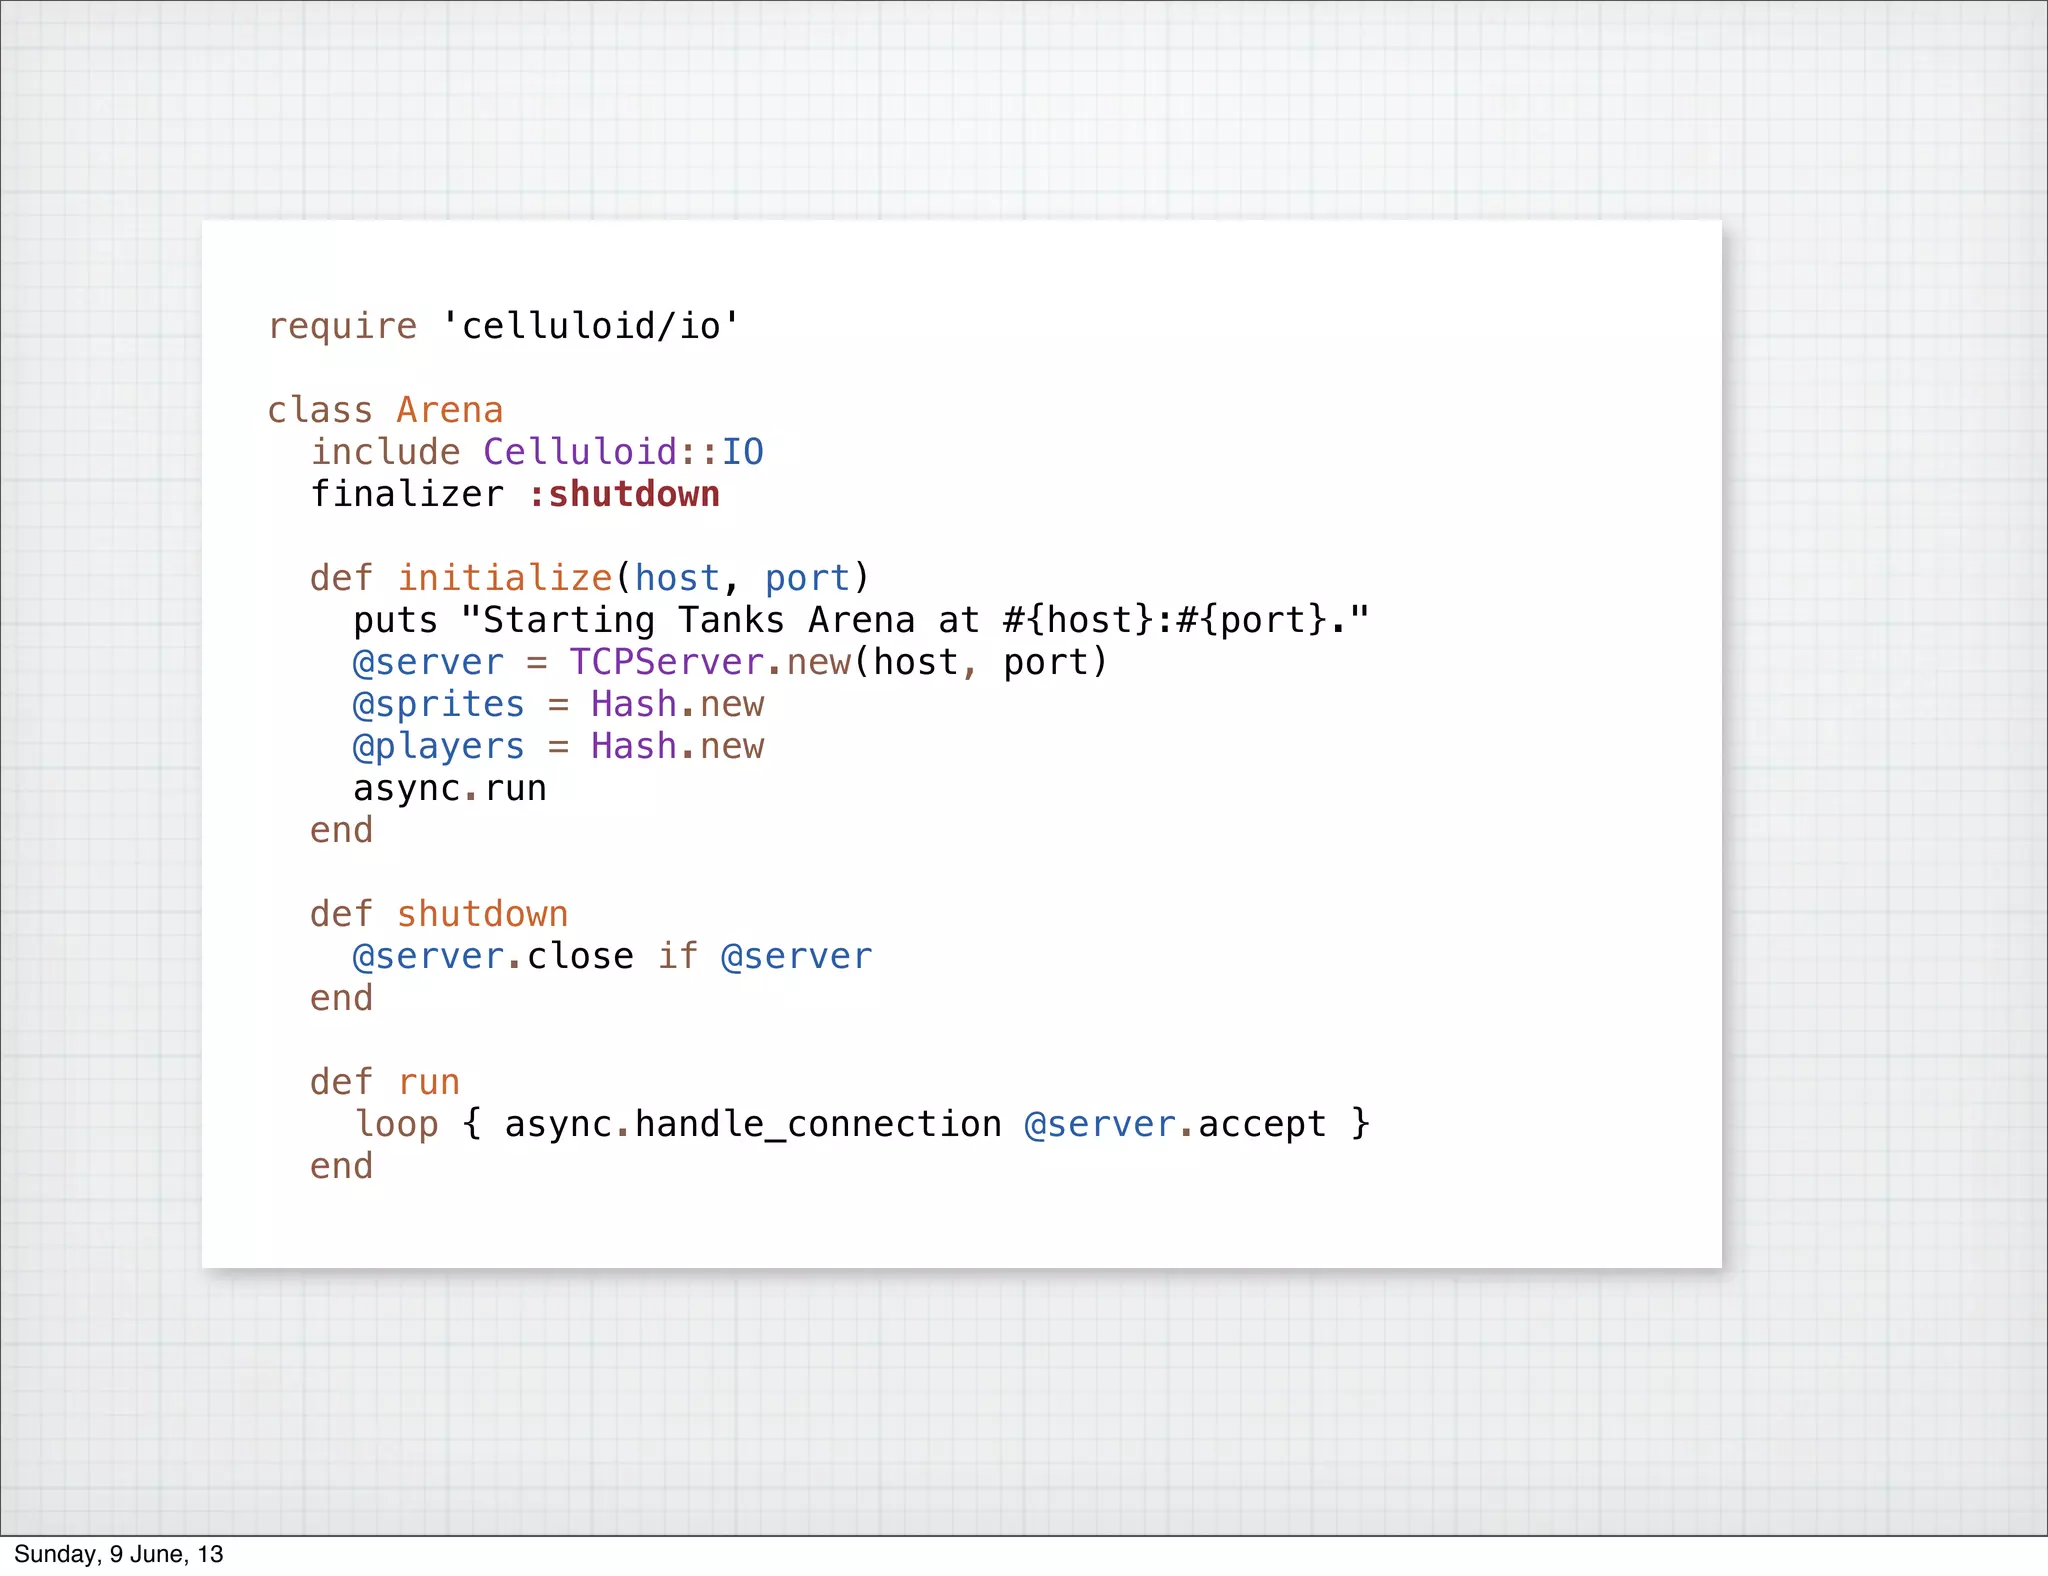Click the "loop { async.handle_connection" line
This screenshot has height=1576, width=2048.
click(862, 1124)
